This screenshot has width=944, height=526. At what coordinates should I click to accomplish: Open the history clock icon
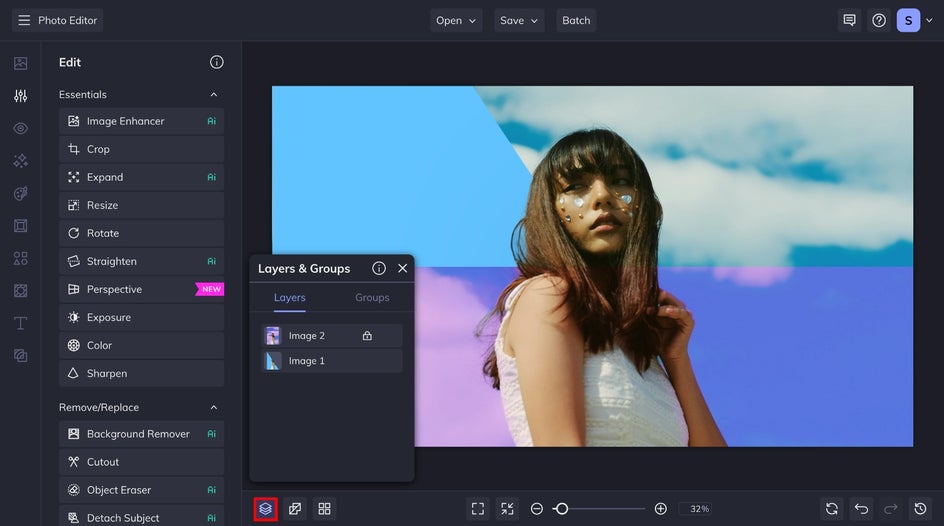pos(921,509)
